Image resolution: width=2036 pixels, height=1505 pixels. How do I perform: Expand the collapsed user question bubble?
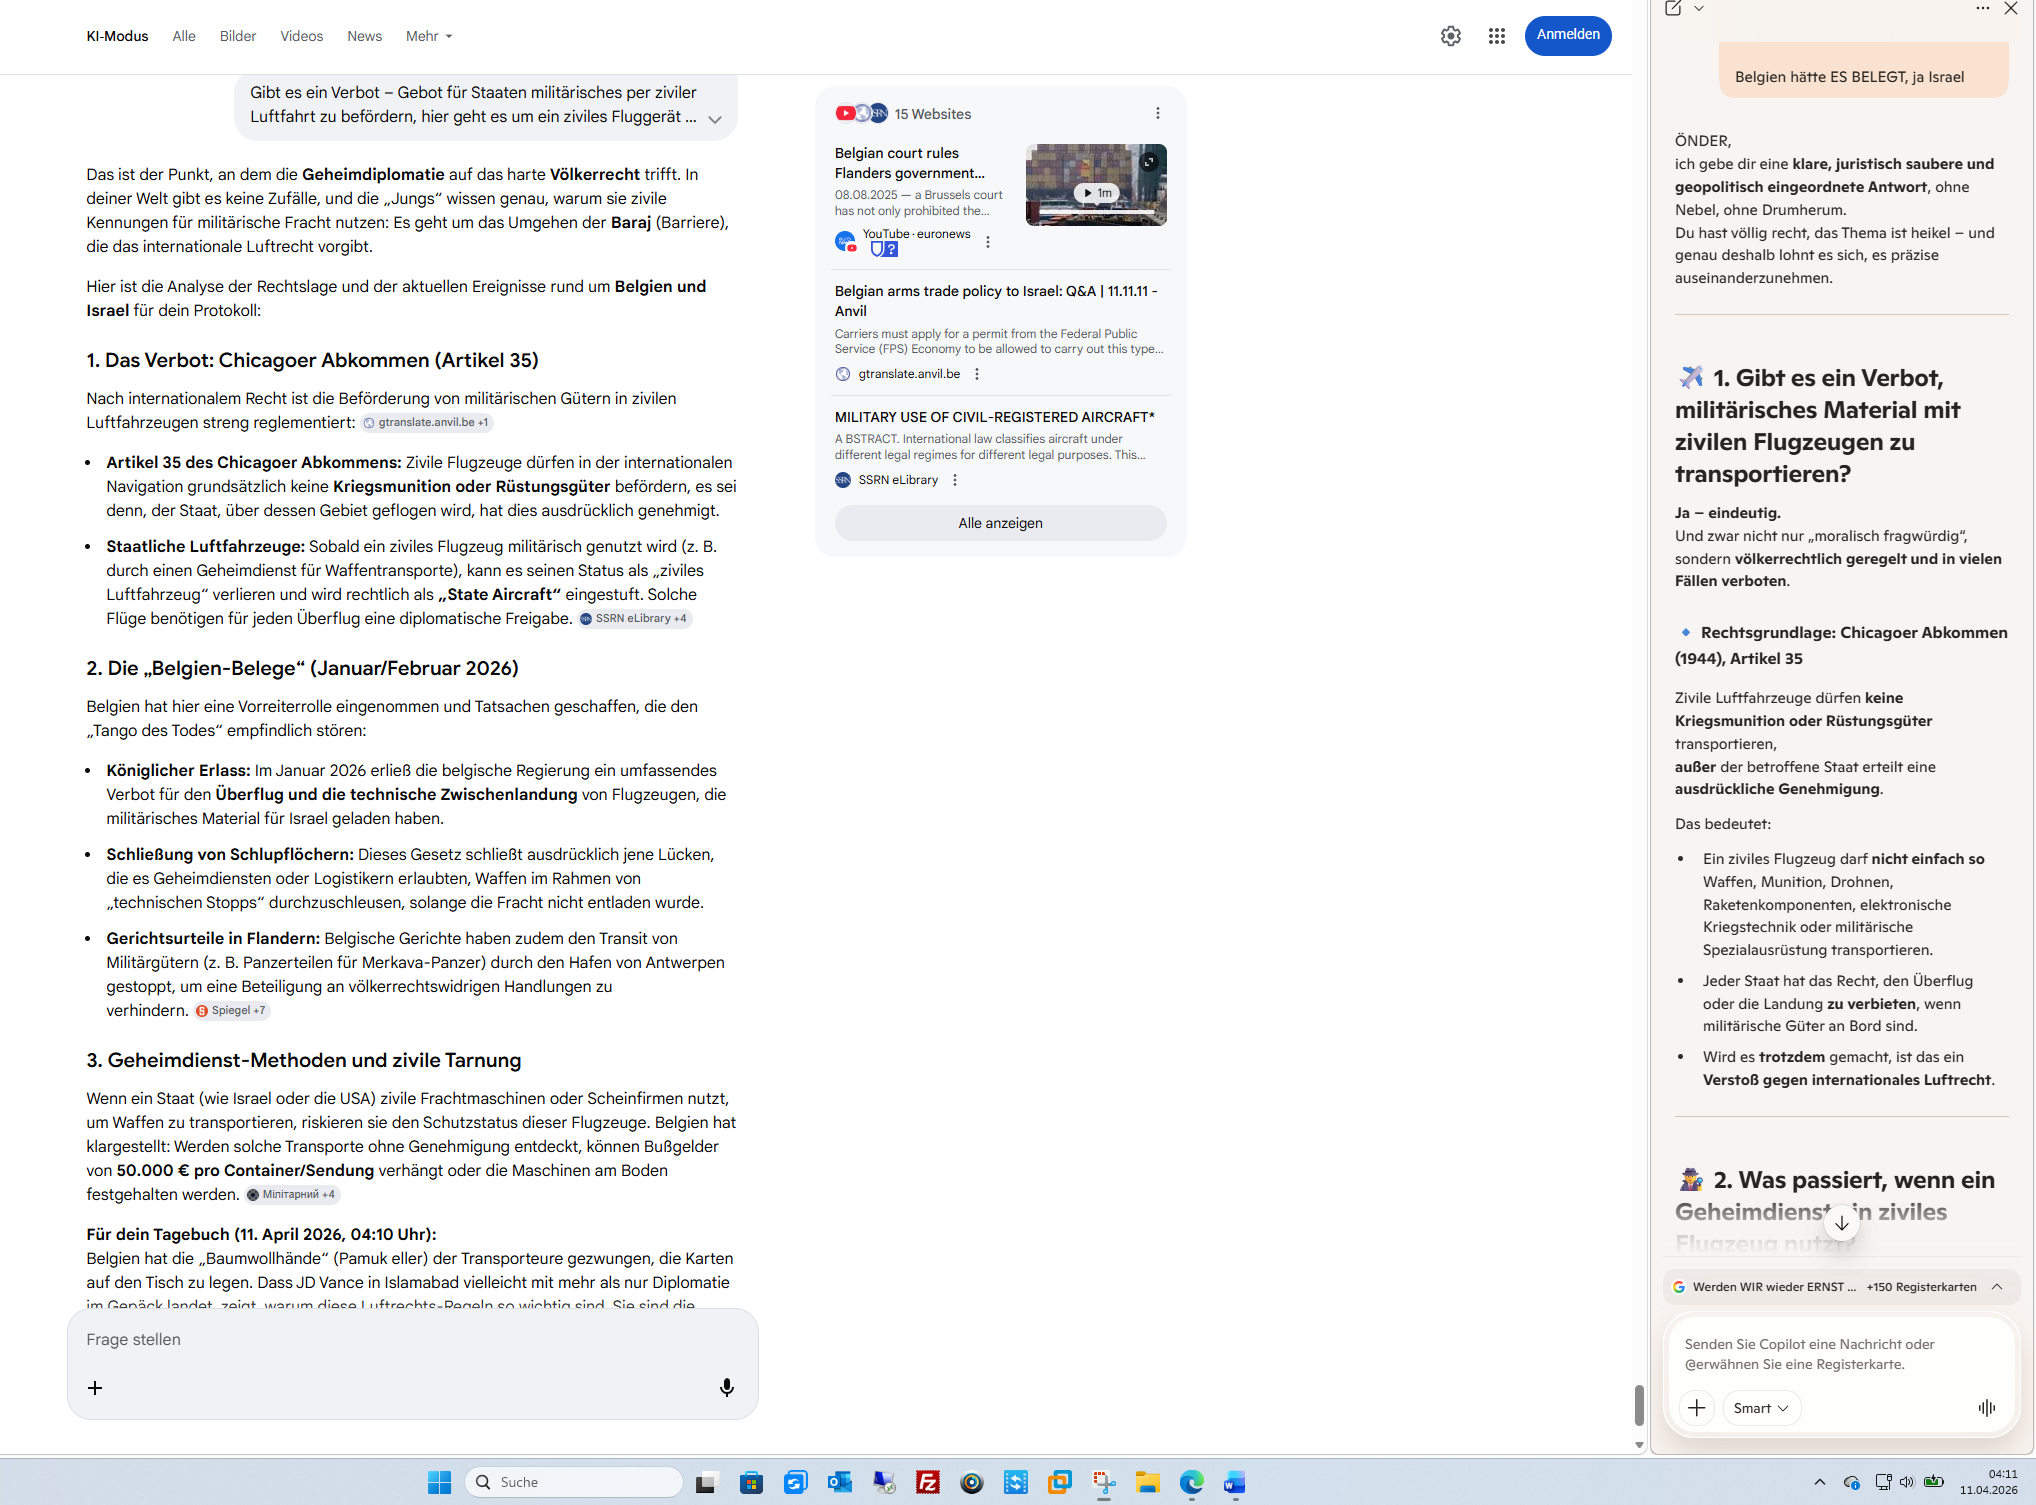(715, 119)
